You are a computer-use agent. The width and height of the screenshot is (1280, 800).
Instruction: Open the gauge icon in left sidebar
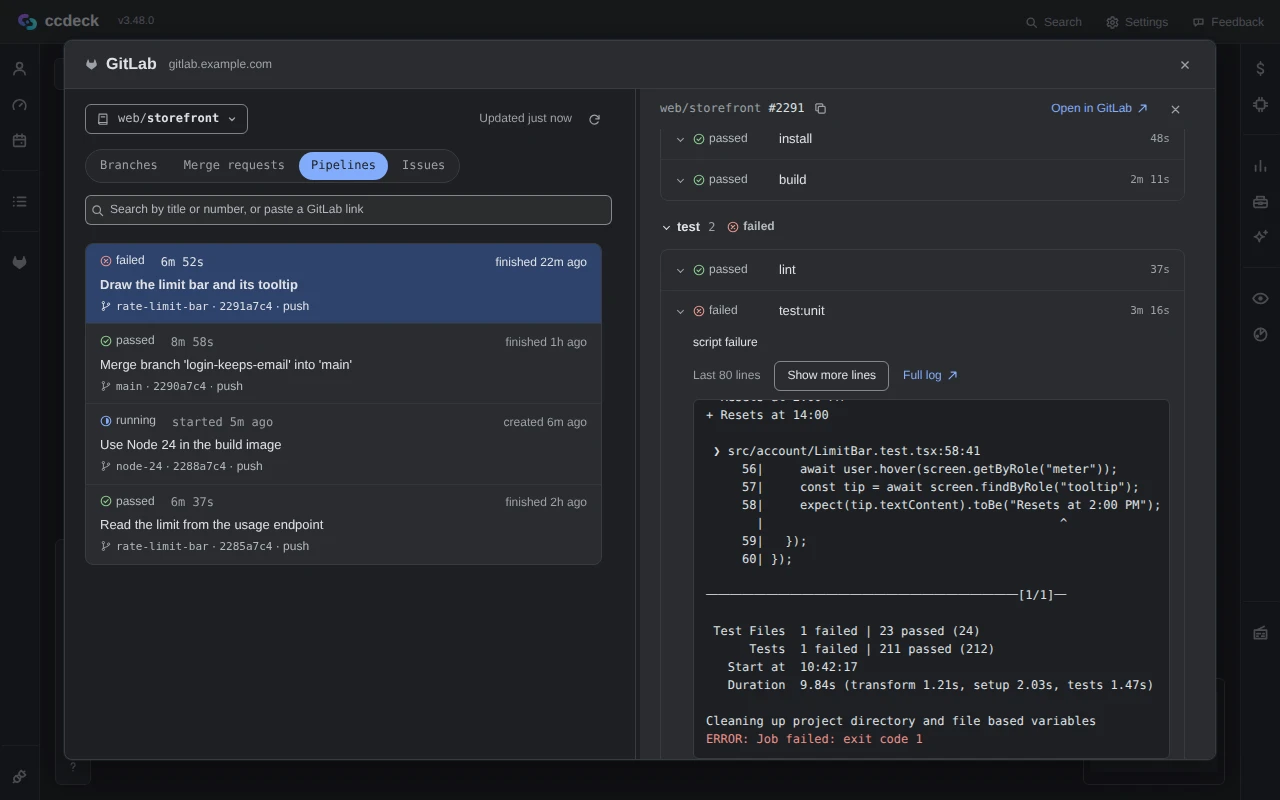tap(19, 105)
